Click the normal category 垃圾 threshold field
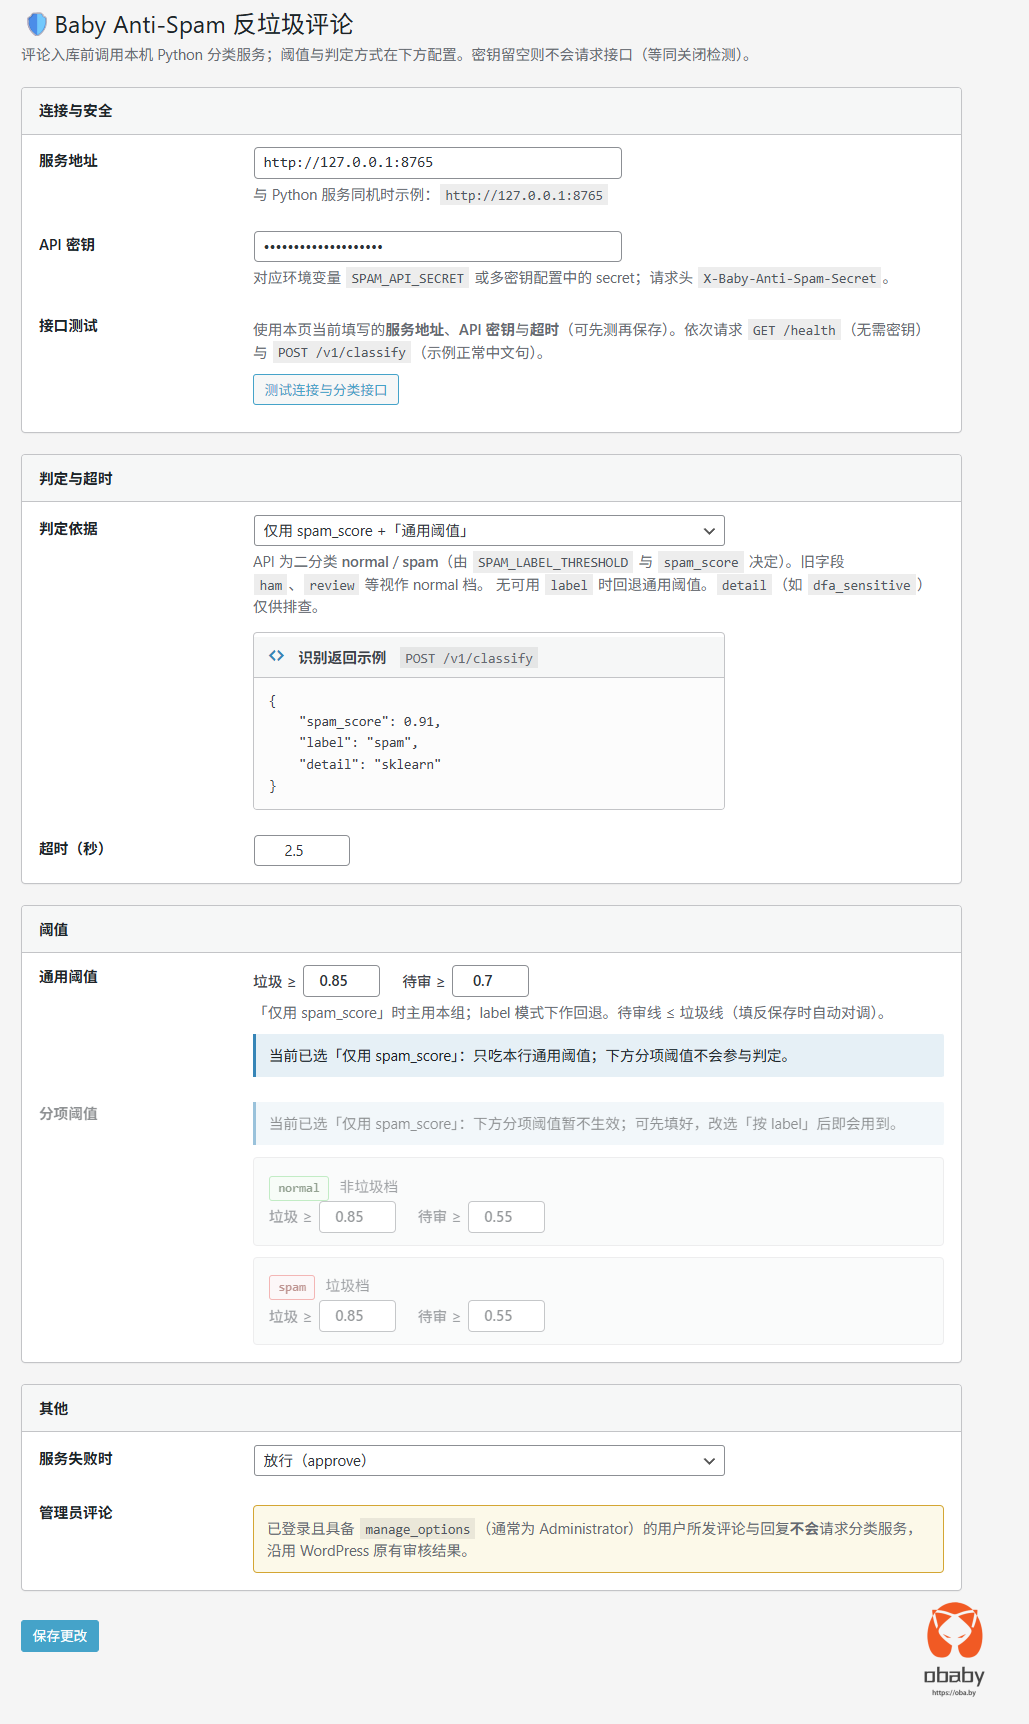The image size is (1029, 1724). [x=357, y=1217]
